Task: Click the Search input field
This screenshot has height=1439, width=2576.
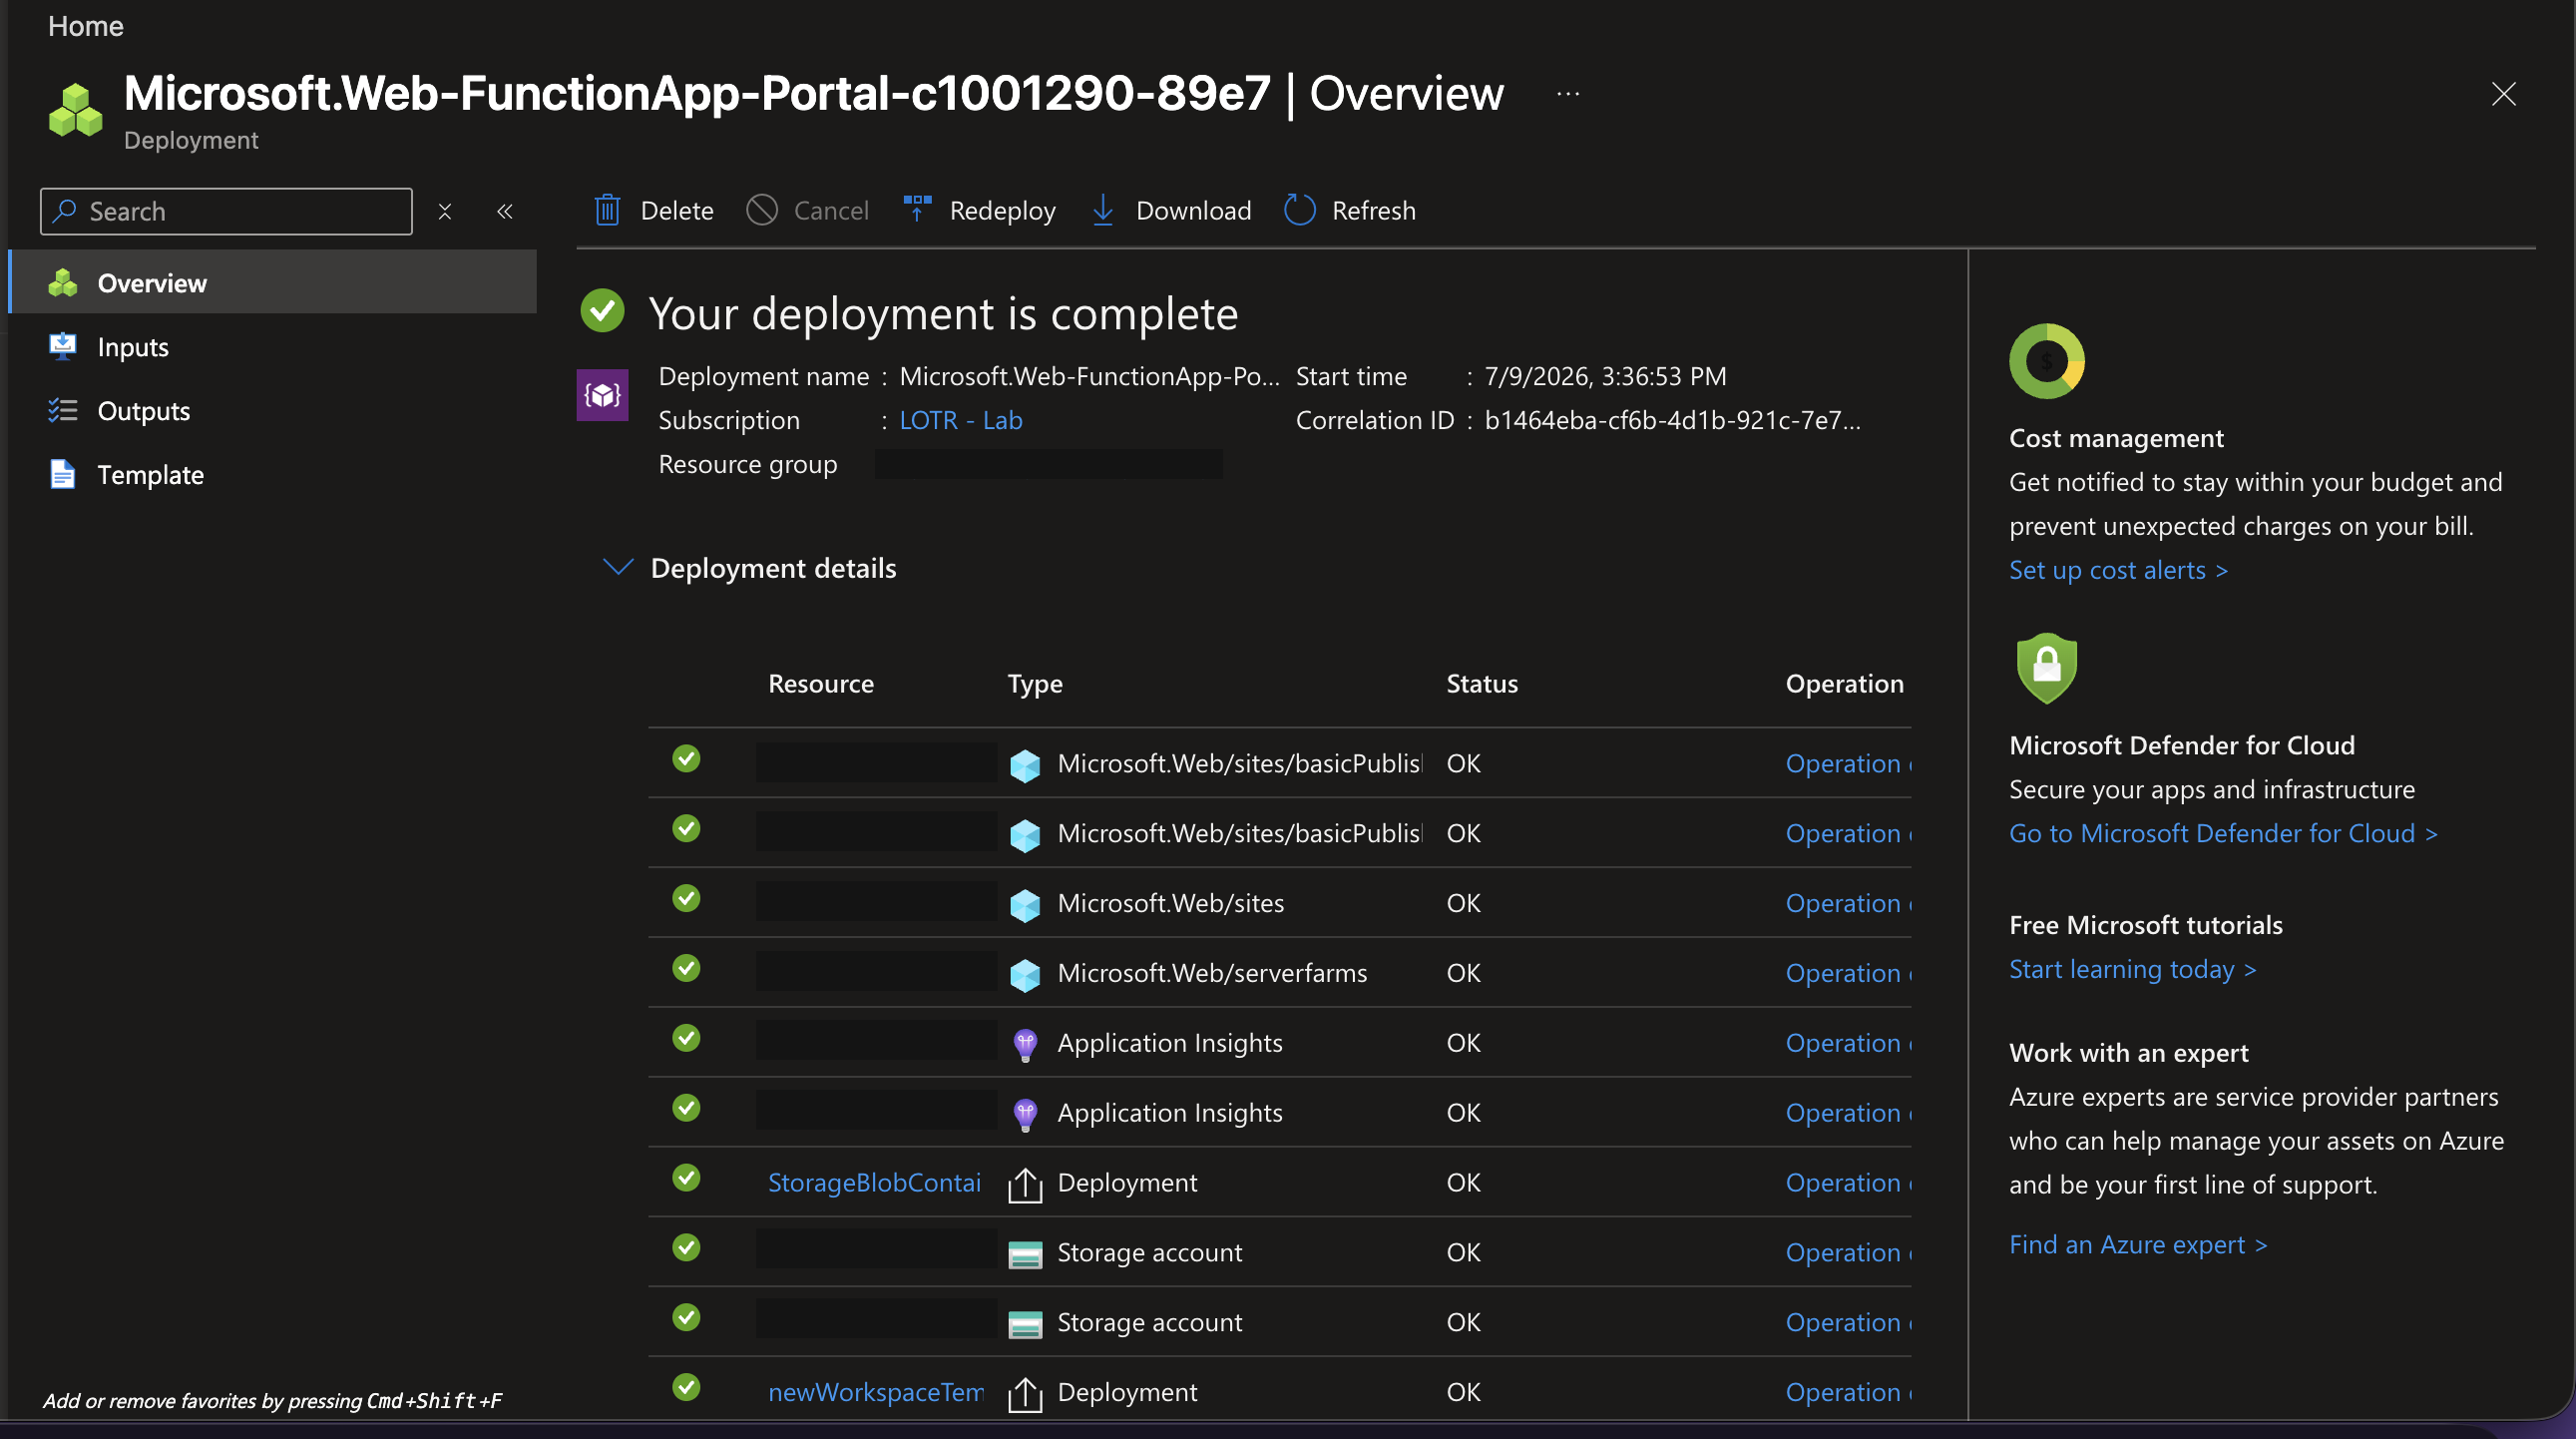Action: pos(226,211)
